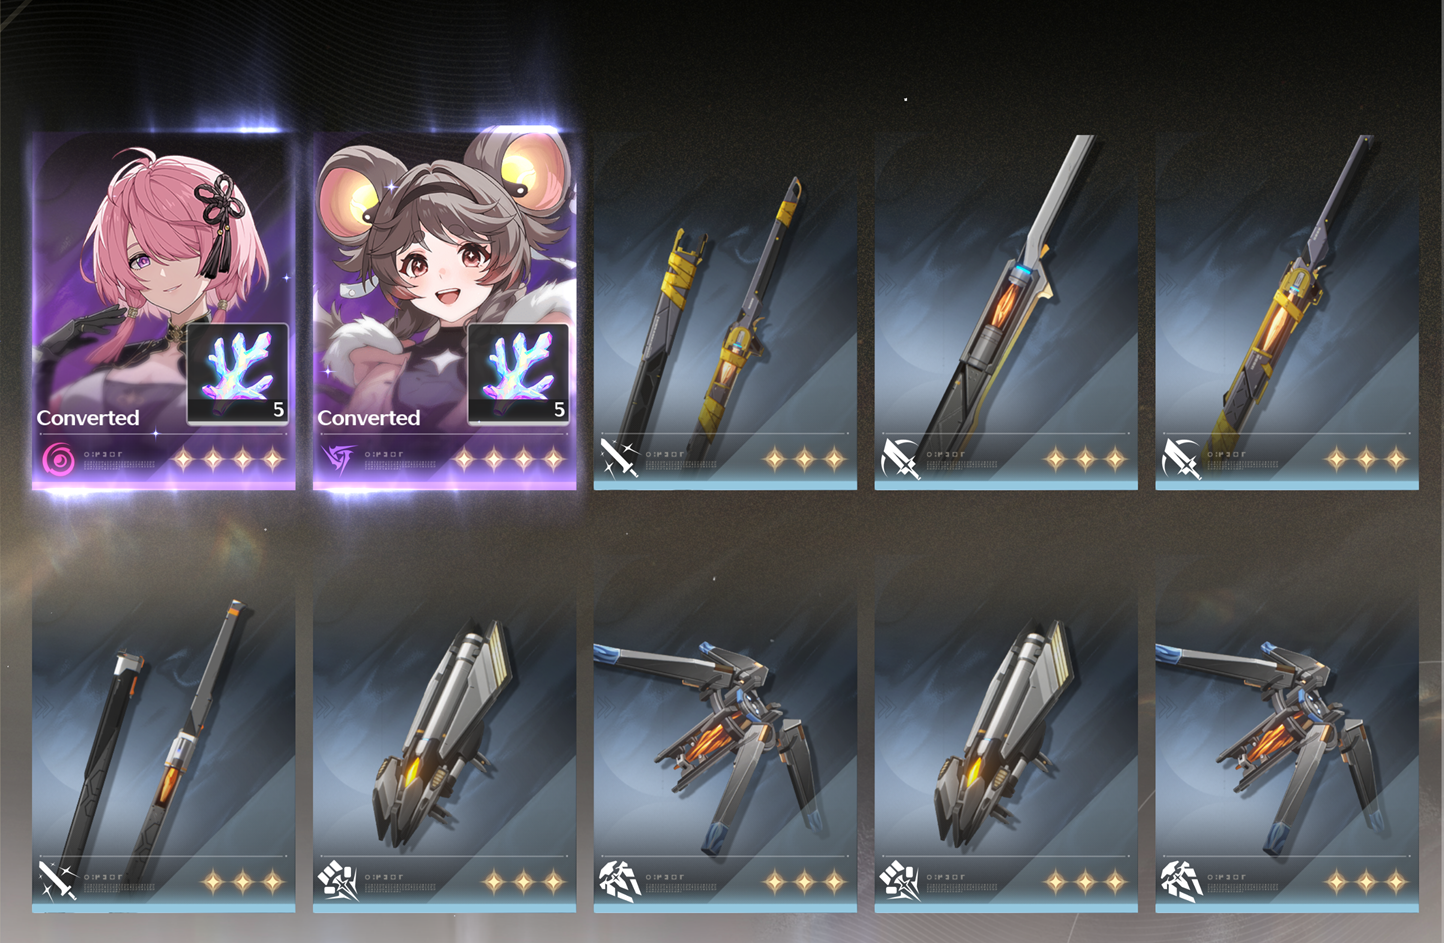Click coral item icon on mouse-eared card
The width and height of the screenshot is (1444, 943).
coord(519,373)
